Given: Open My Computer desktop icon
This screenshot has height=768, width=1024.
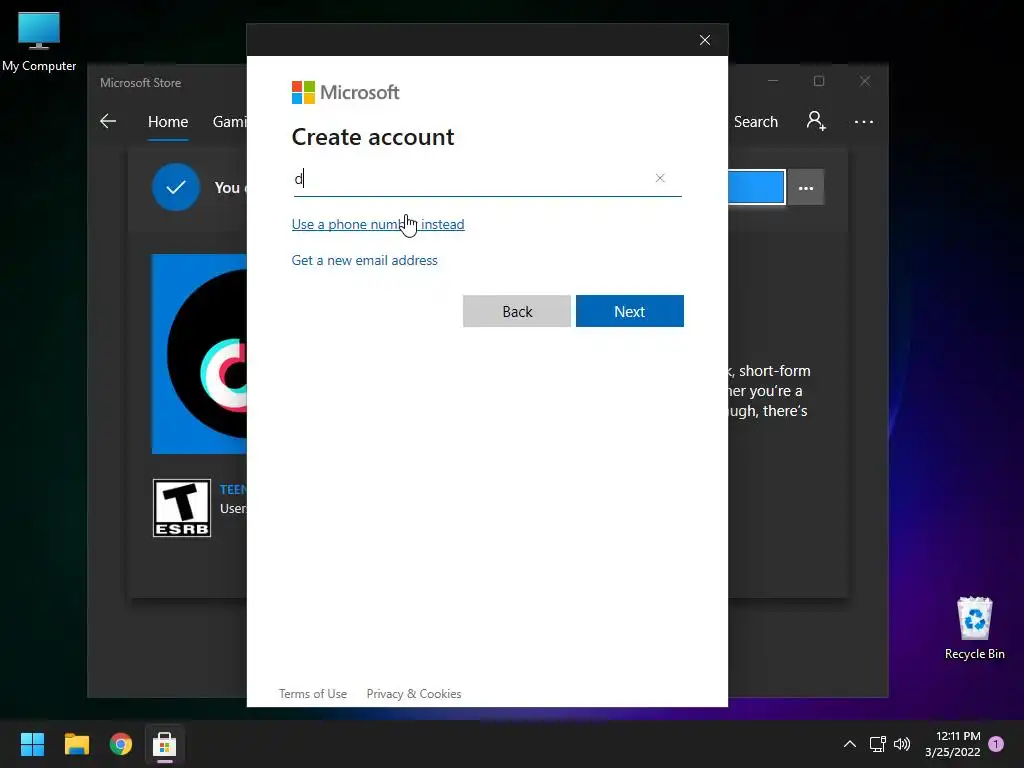Looking at the screenshot, I should tap(39, 41).
